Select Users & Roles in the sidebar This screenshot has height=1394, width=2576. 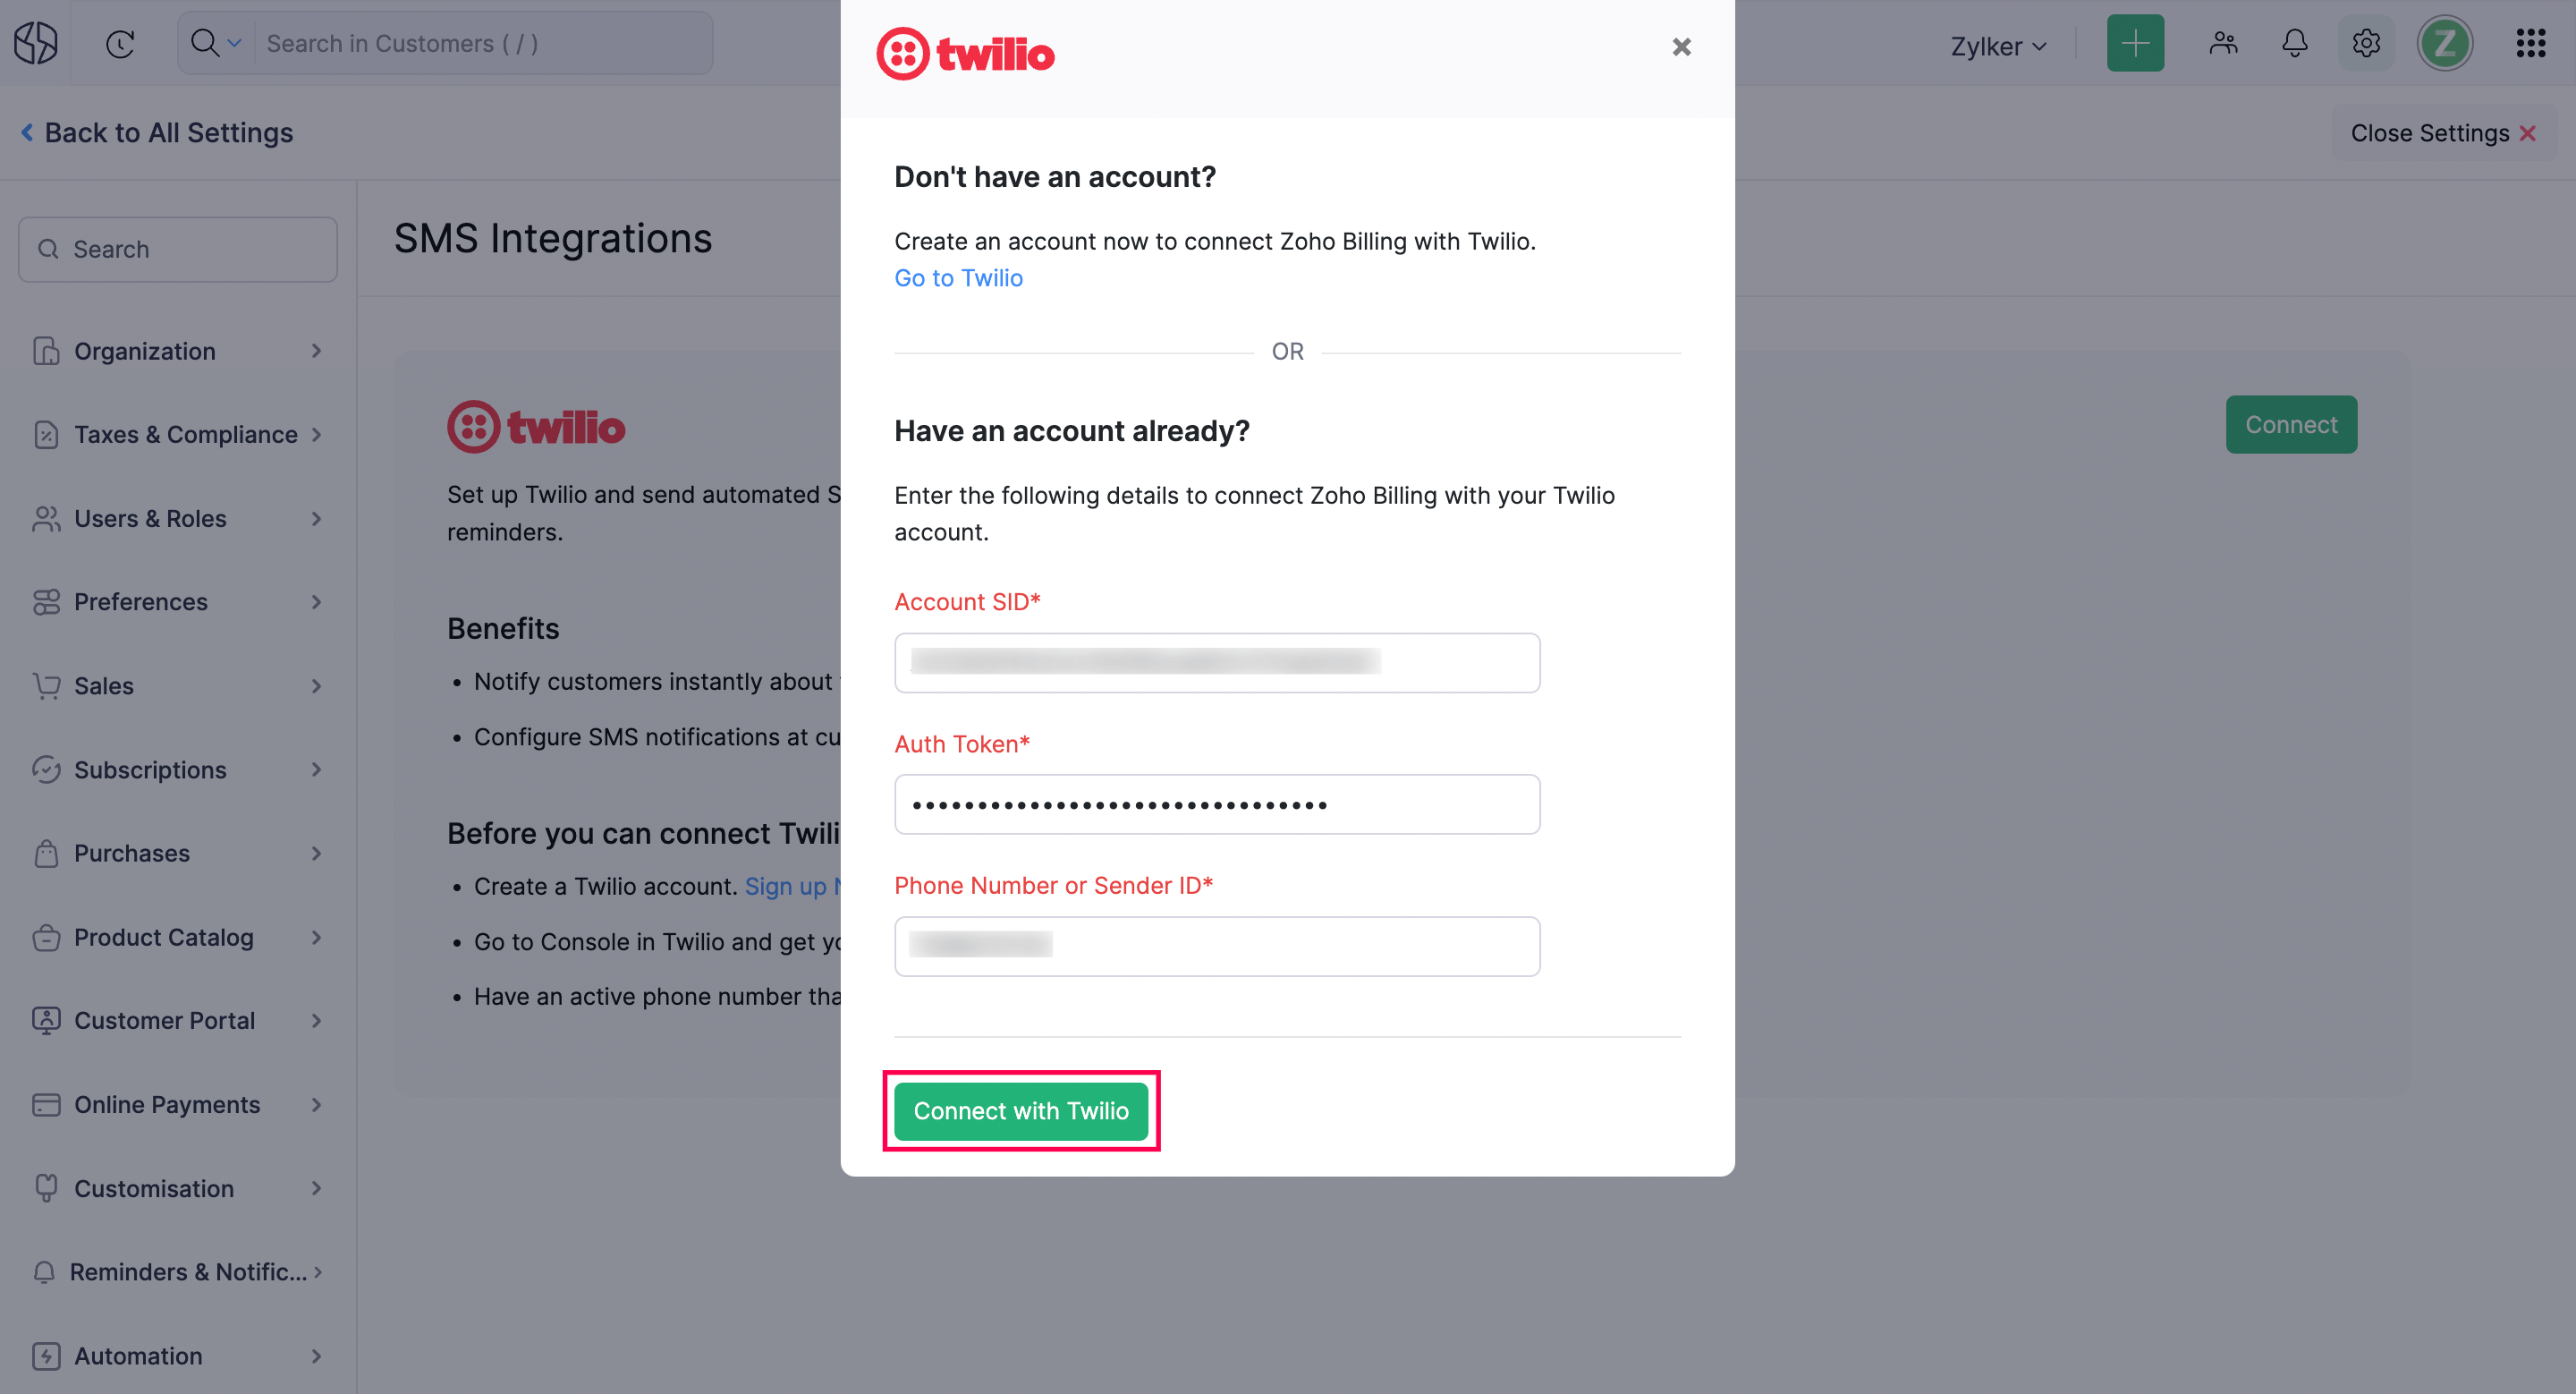150,518
